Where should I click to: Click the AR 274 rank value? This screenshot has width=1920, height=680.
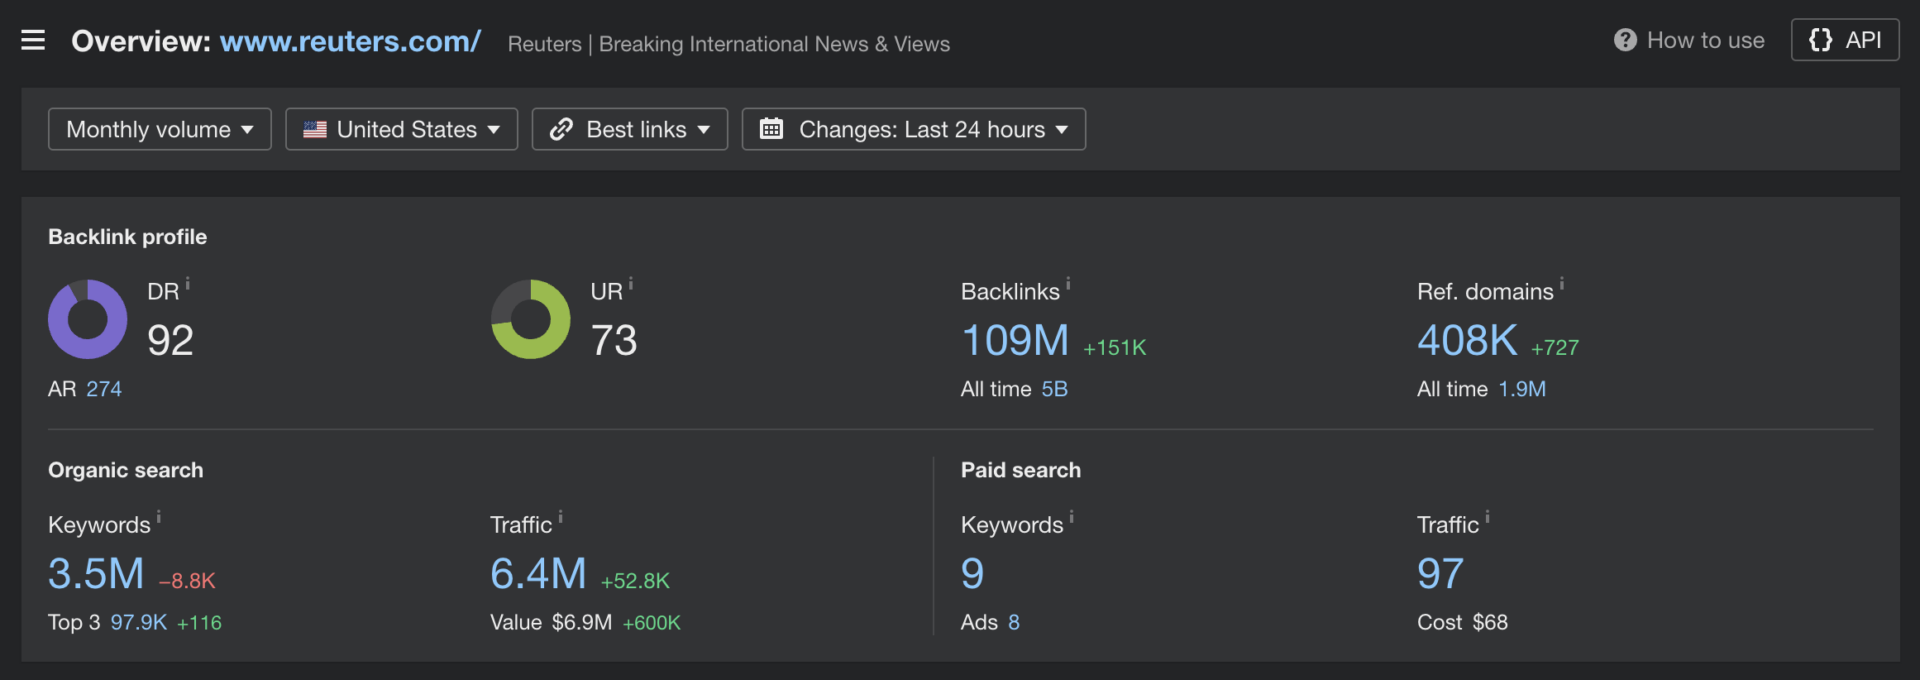tap(104, 389)
